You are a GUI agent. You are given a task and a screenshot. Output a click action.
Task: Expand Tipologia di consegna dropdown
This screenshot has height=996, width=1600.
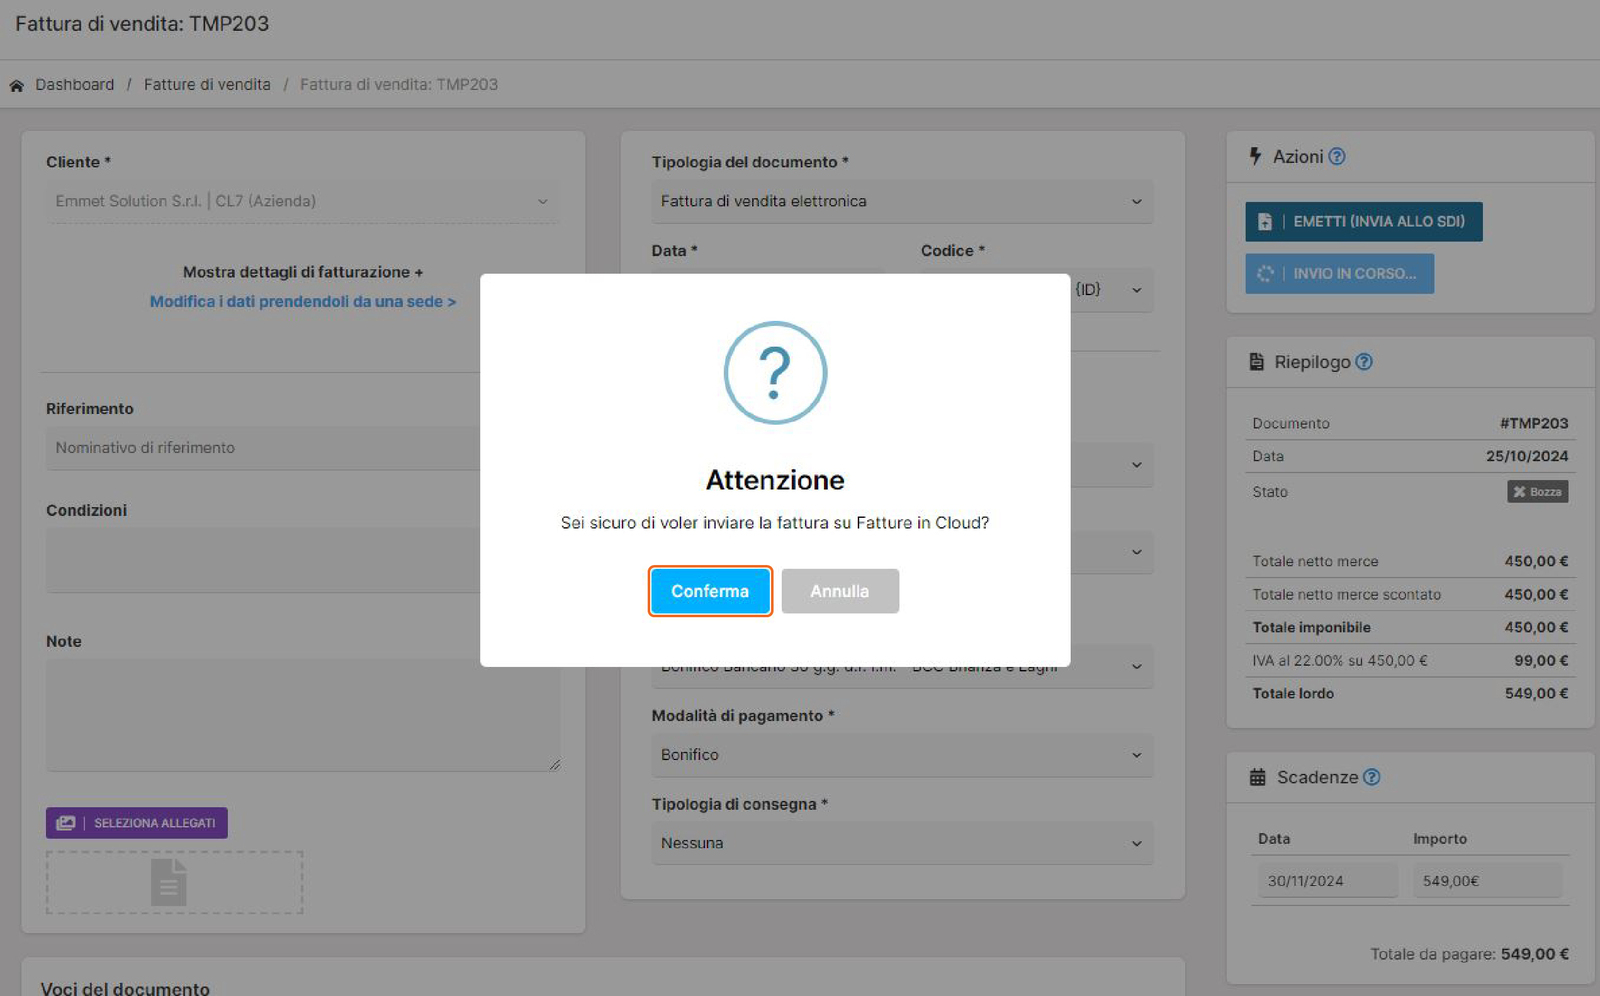click(x=901, y=843)
